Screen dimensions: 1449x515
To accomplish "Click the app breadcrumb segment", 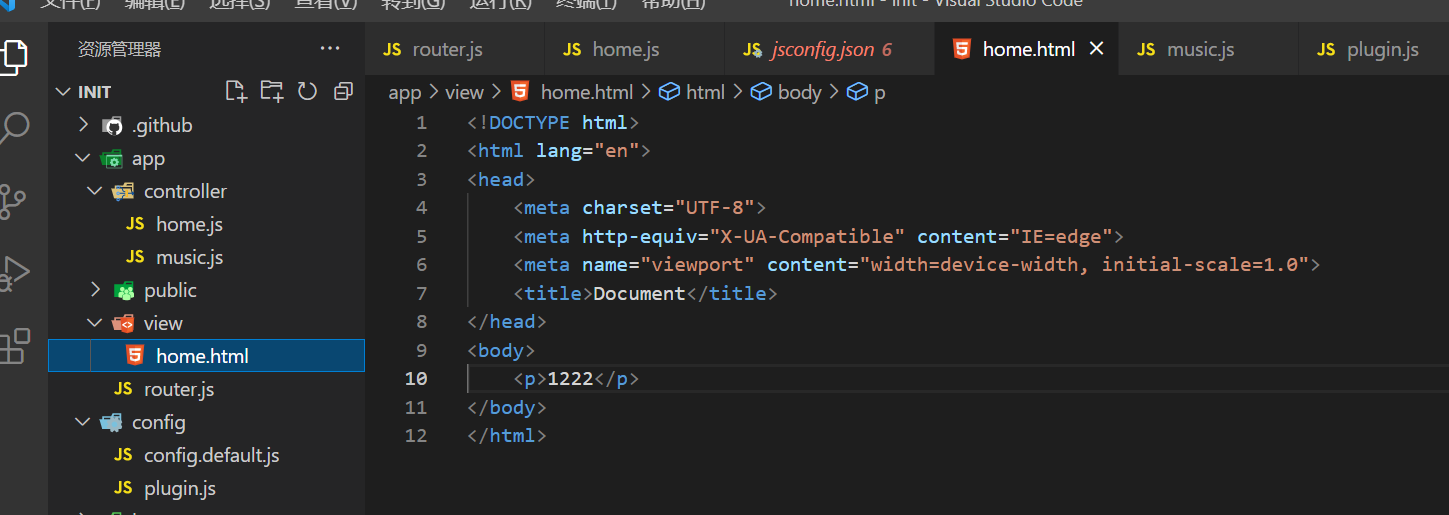I will tap(405, 93).
